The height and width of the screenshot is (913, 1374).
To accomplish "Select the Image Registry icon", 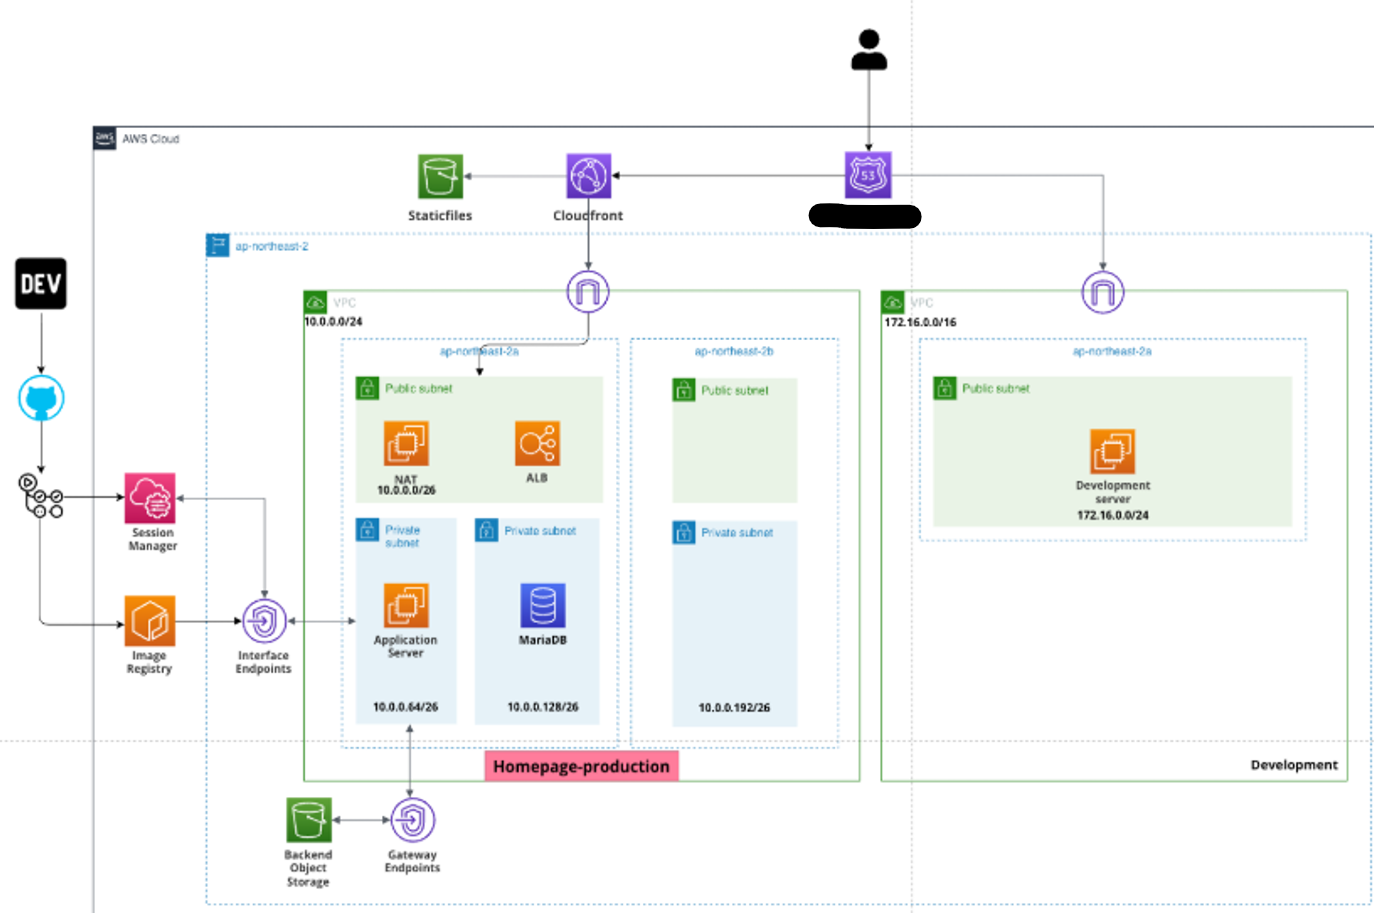I will (150, 621).
